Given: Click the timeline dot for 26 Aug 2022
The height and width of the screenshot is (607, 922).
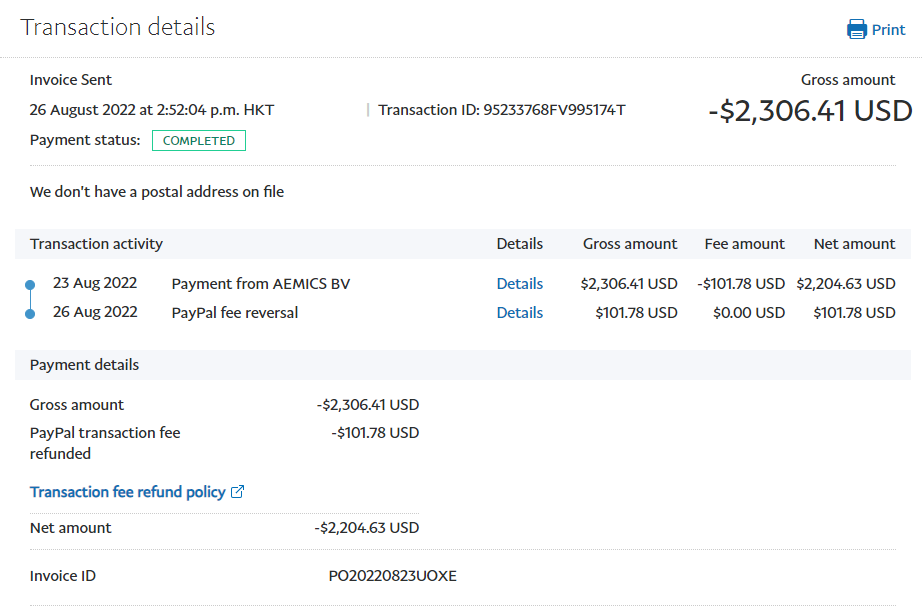Looking at the screenshot, I should click(x=30, y=313).
